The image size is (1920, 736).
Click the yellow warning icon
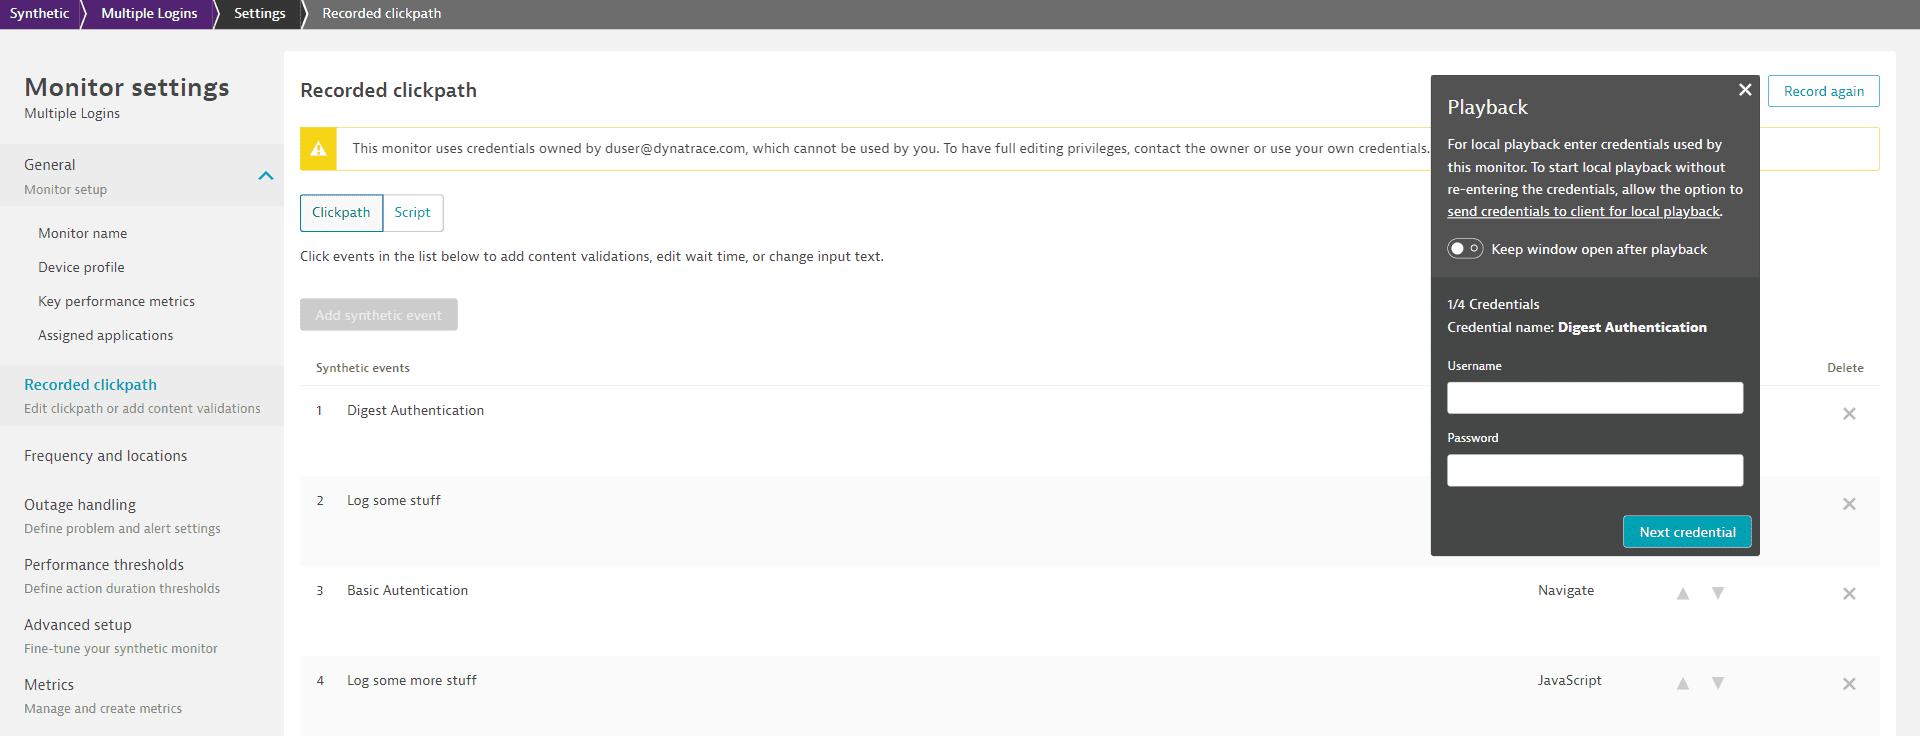tap(318, 149)
